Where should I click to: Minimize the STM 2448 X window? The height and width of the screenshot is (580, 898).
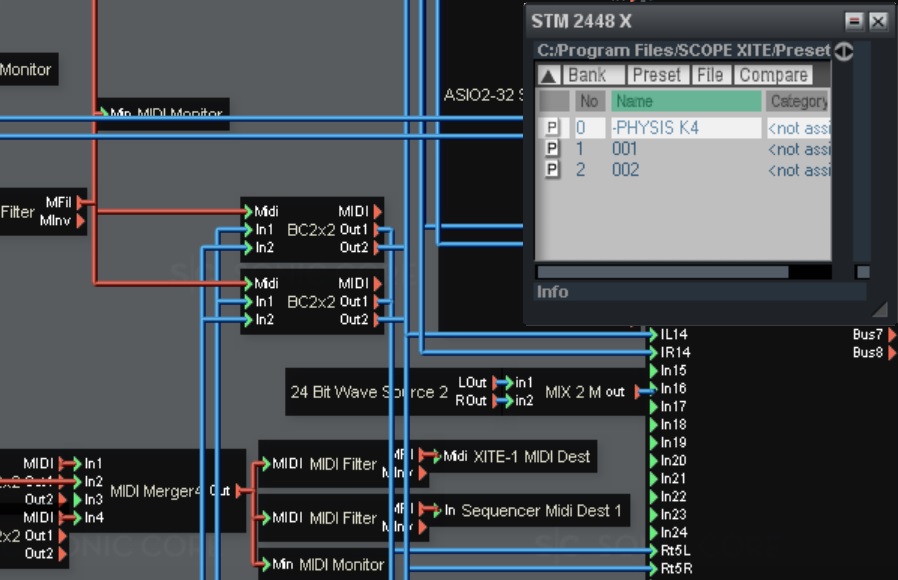tap(854, 22)
